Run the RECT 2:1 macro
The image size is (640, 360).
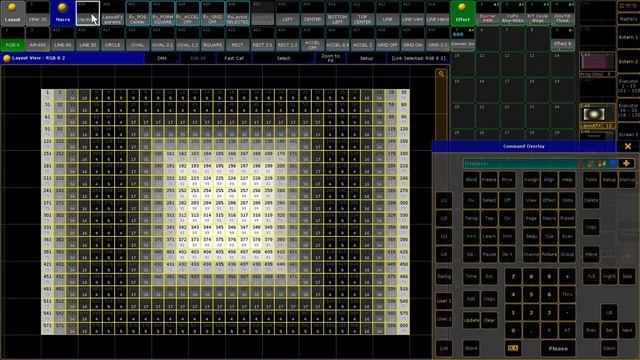262,39
